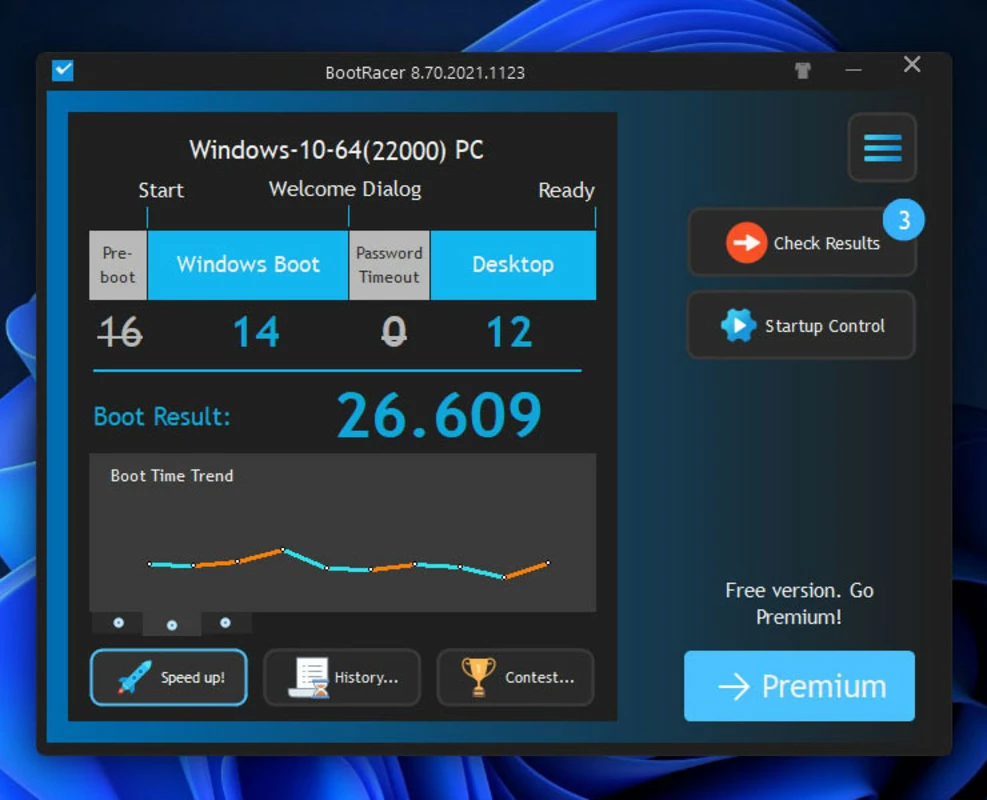The image size is (987, 800).
Task: Close the BootRacer window
Action: point(912,64)
